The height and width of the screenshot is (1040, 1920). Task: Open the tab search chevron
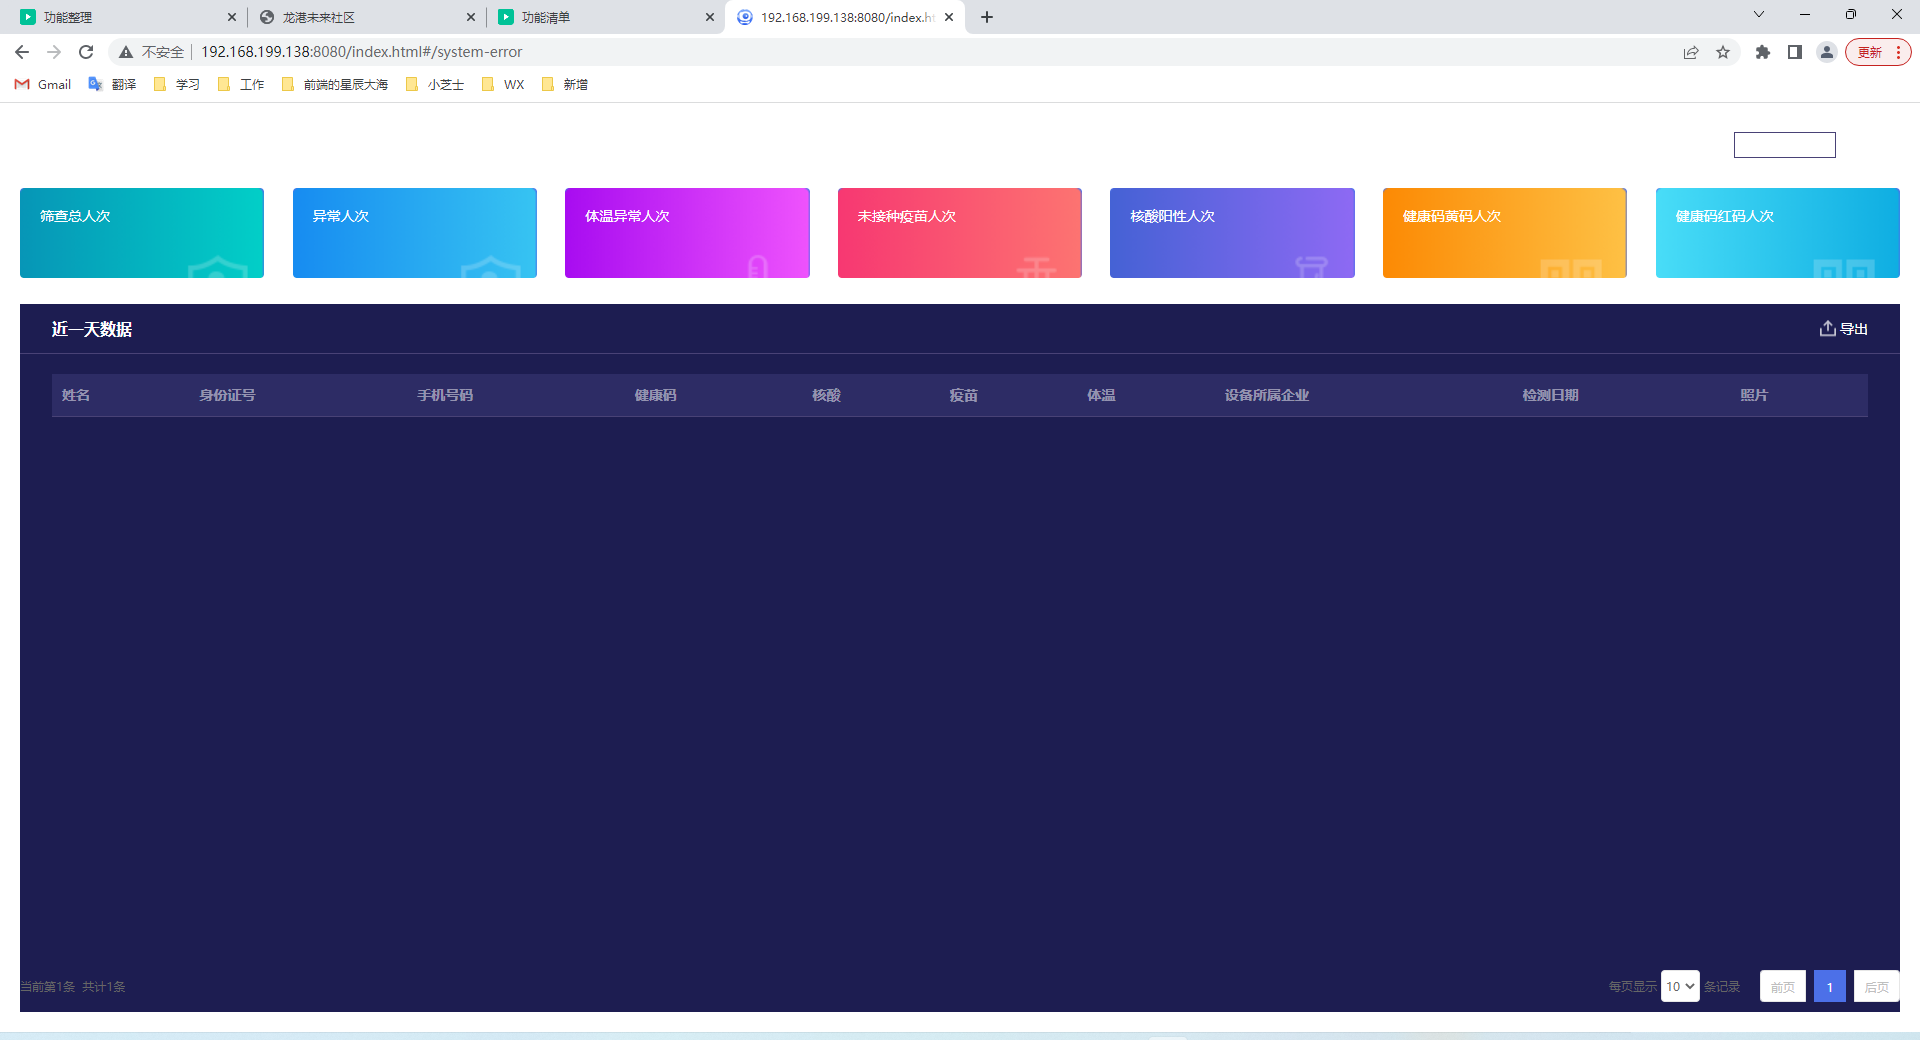1759,14
